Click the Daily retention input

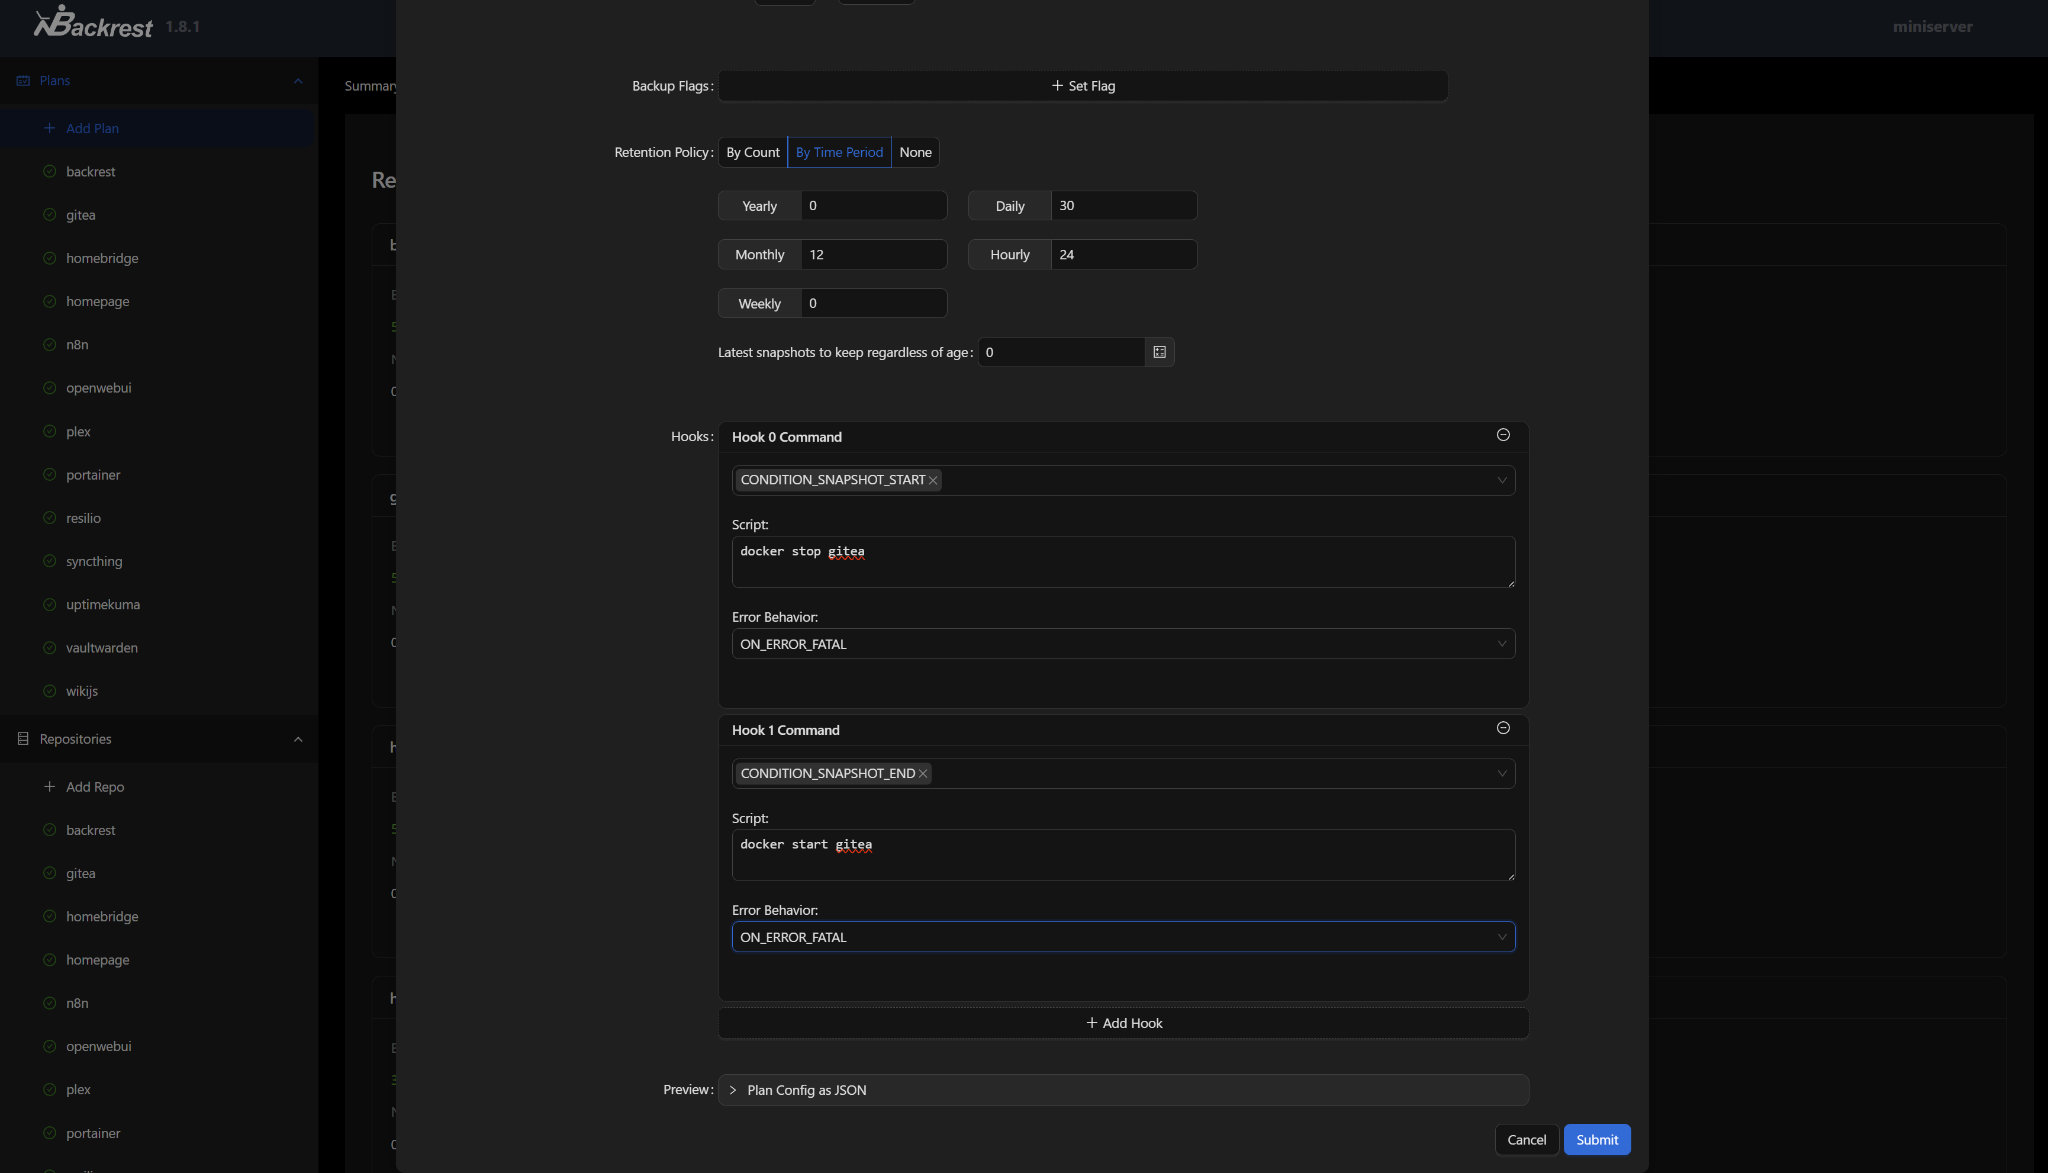(x=1123, y=205)
